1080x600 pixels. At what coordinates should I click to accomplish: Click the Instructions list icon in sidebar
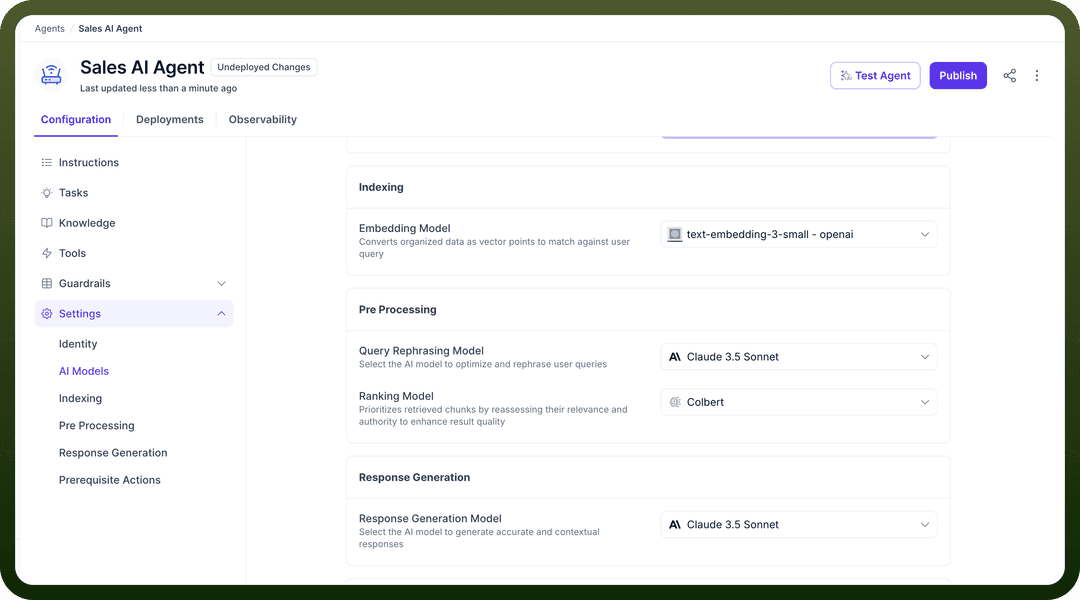pos(47,163)
